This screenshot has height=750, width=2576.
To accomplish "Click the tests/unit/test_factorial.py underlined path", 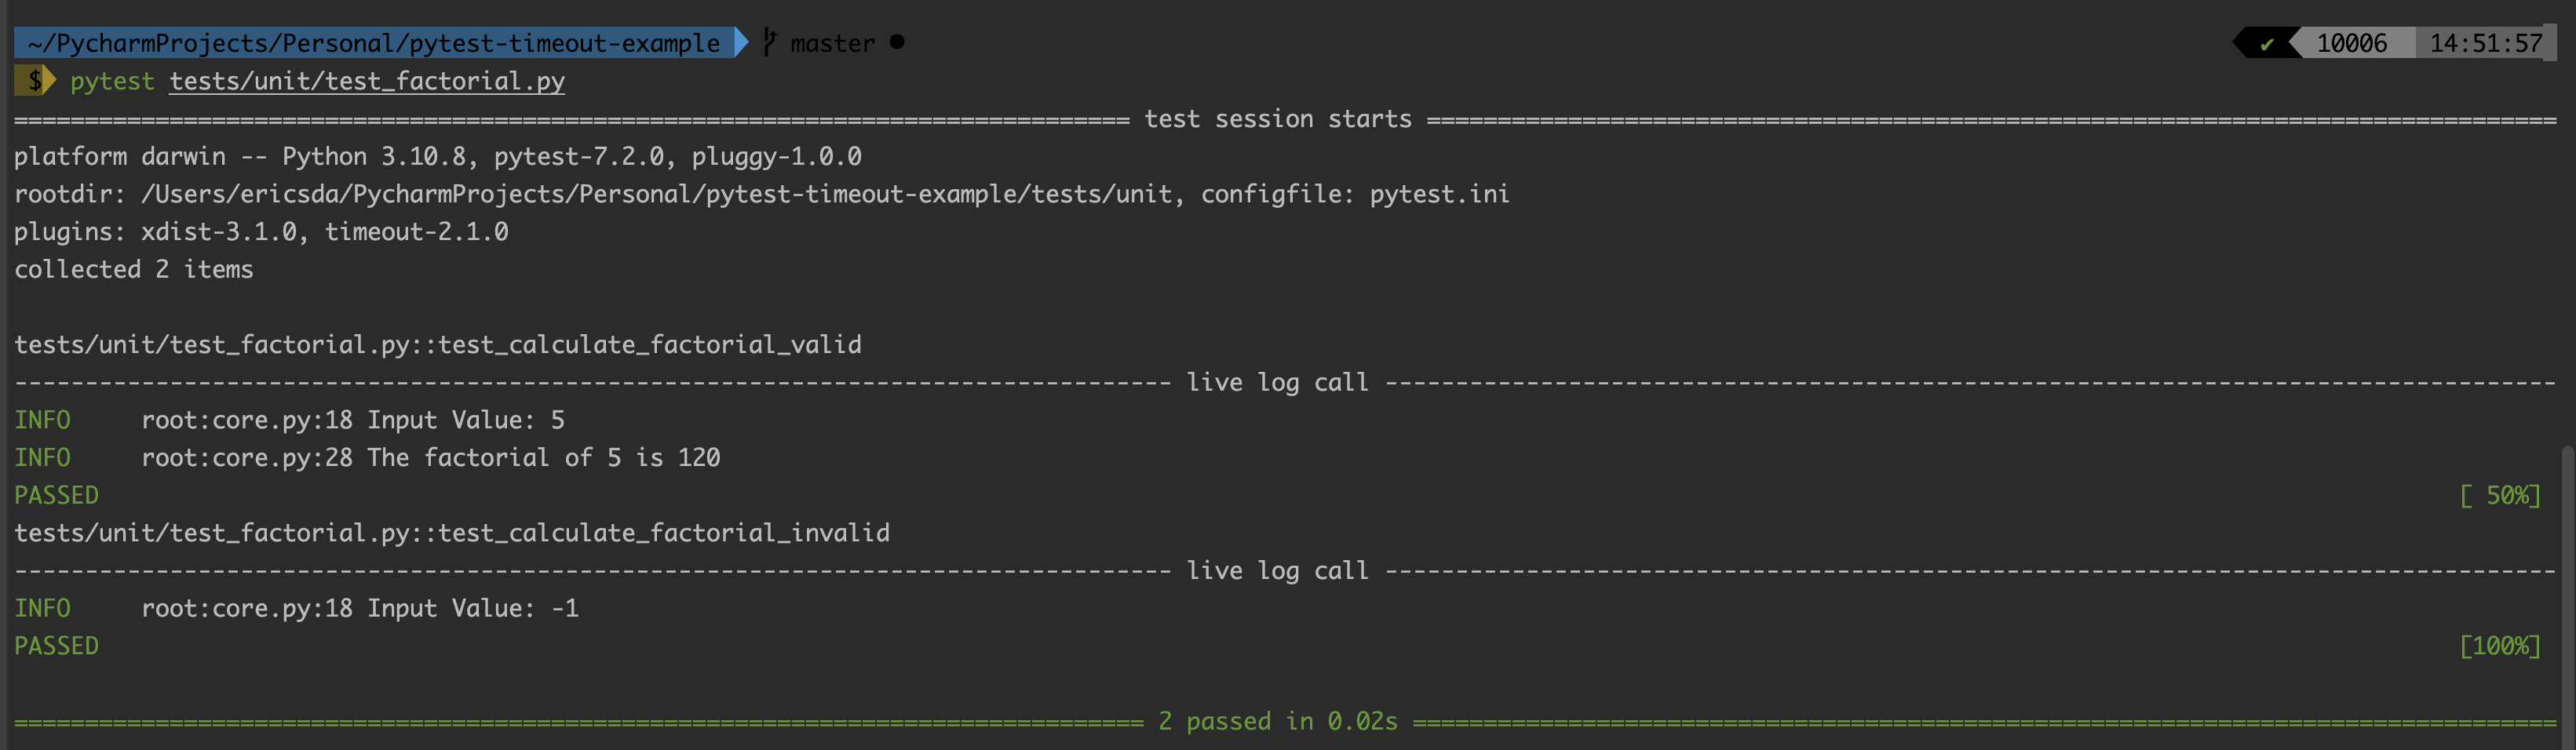I will click(367, 81).
